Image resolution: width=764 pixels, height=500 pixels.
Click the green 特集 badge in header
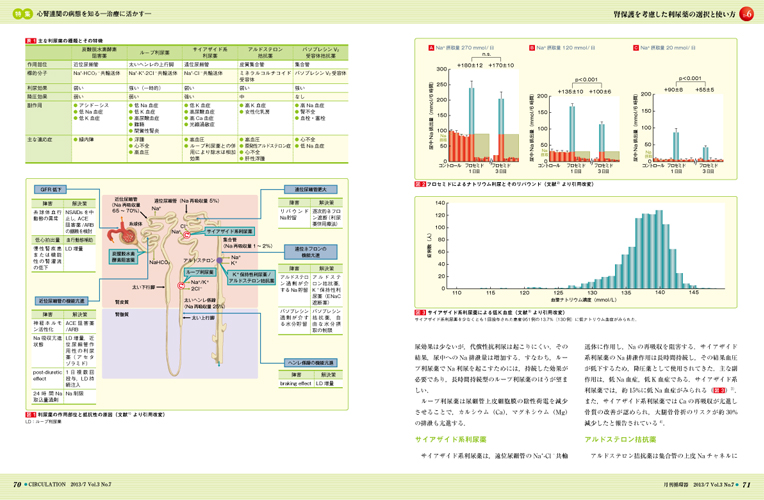(x=22, y=14)
